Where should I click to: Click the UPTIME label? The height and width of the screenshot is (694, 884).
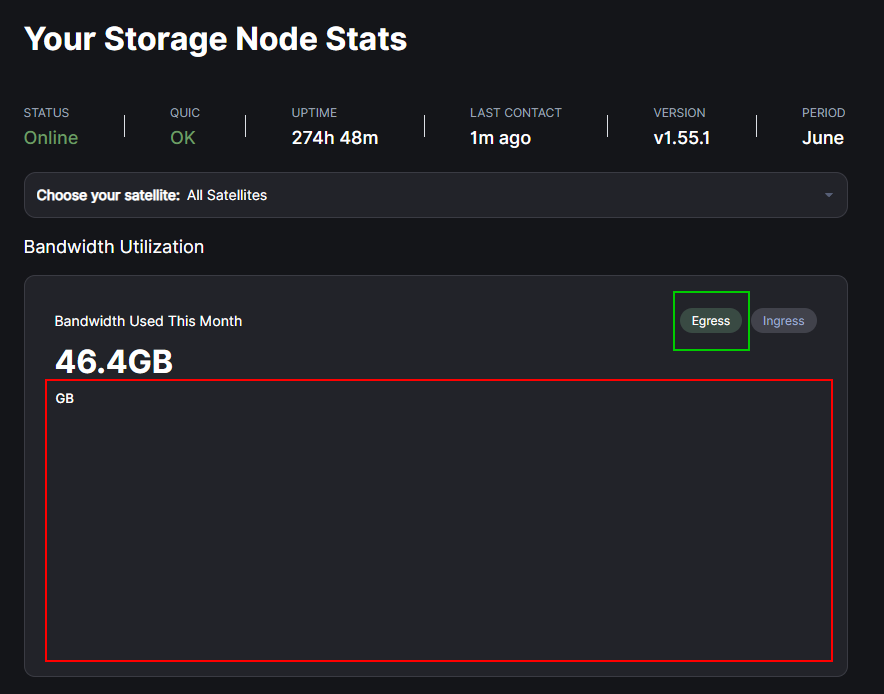coord(314,113)
